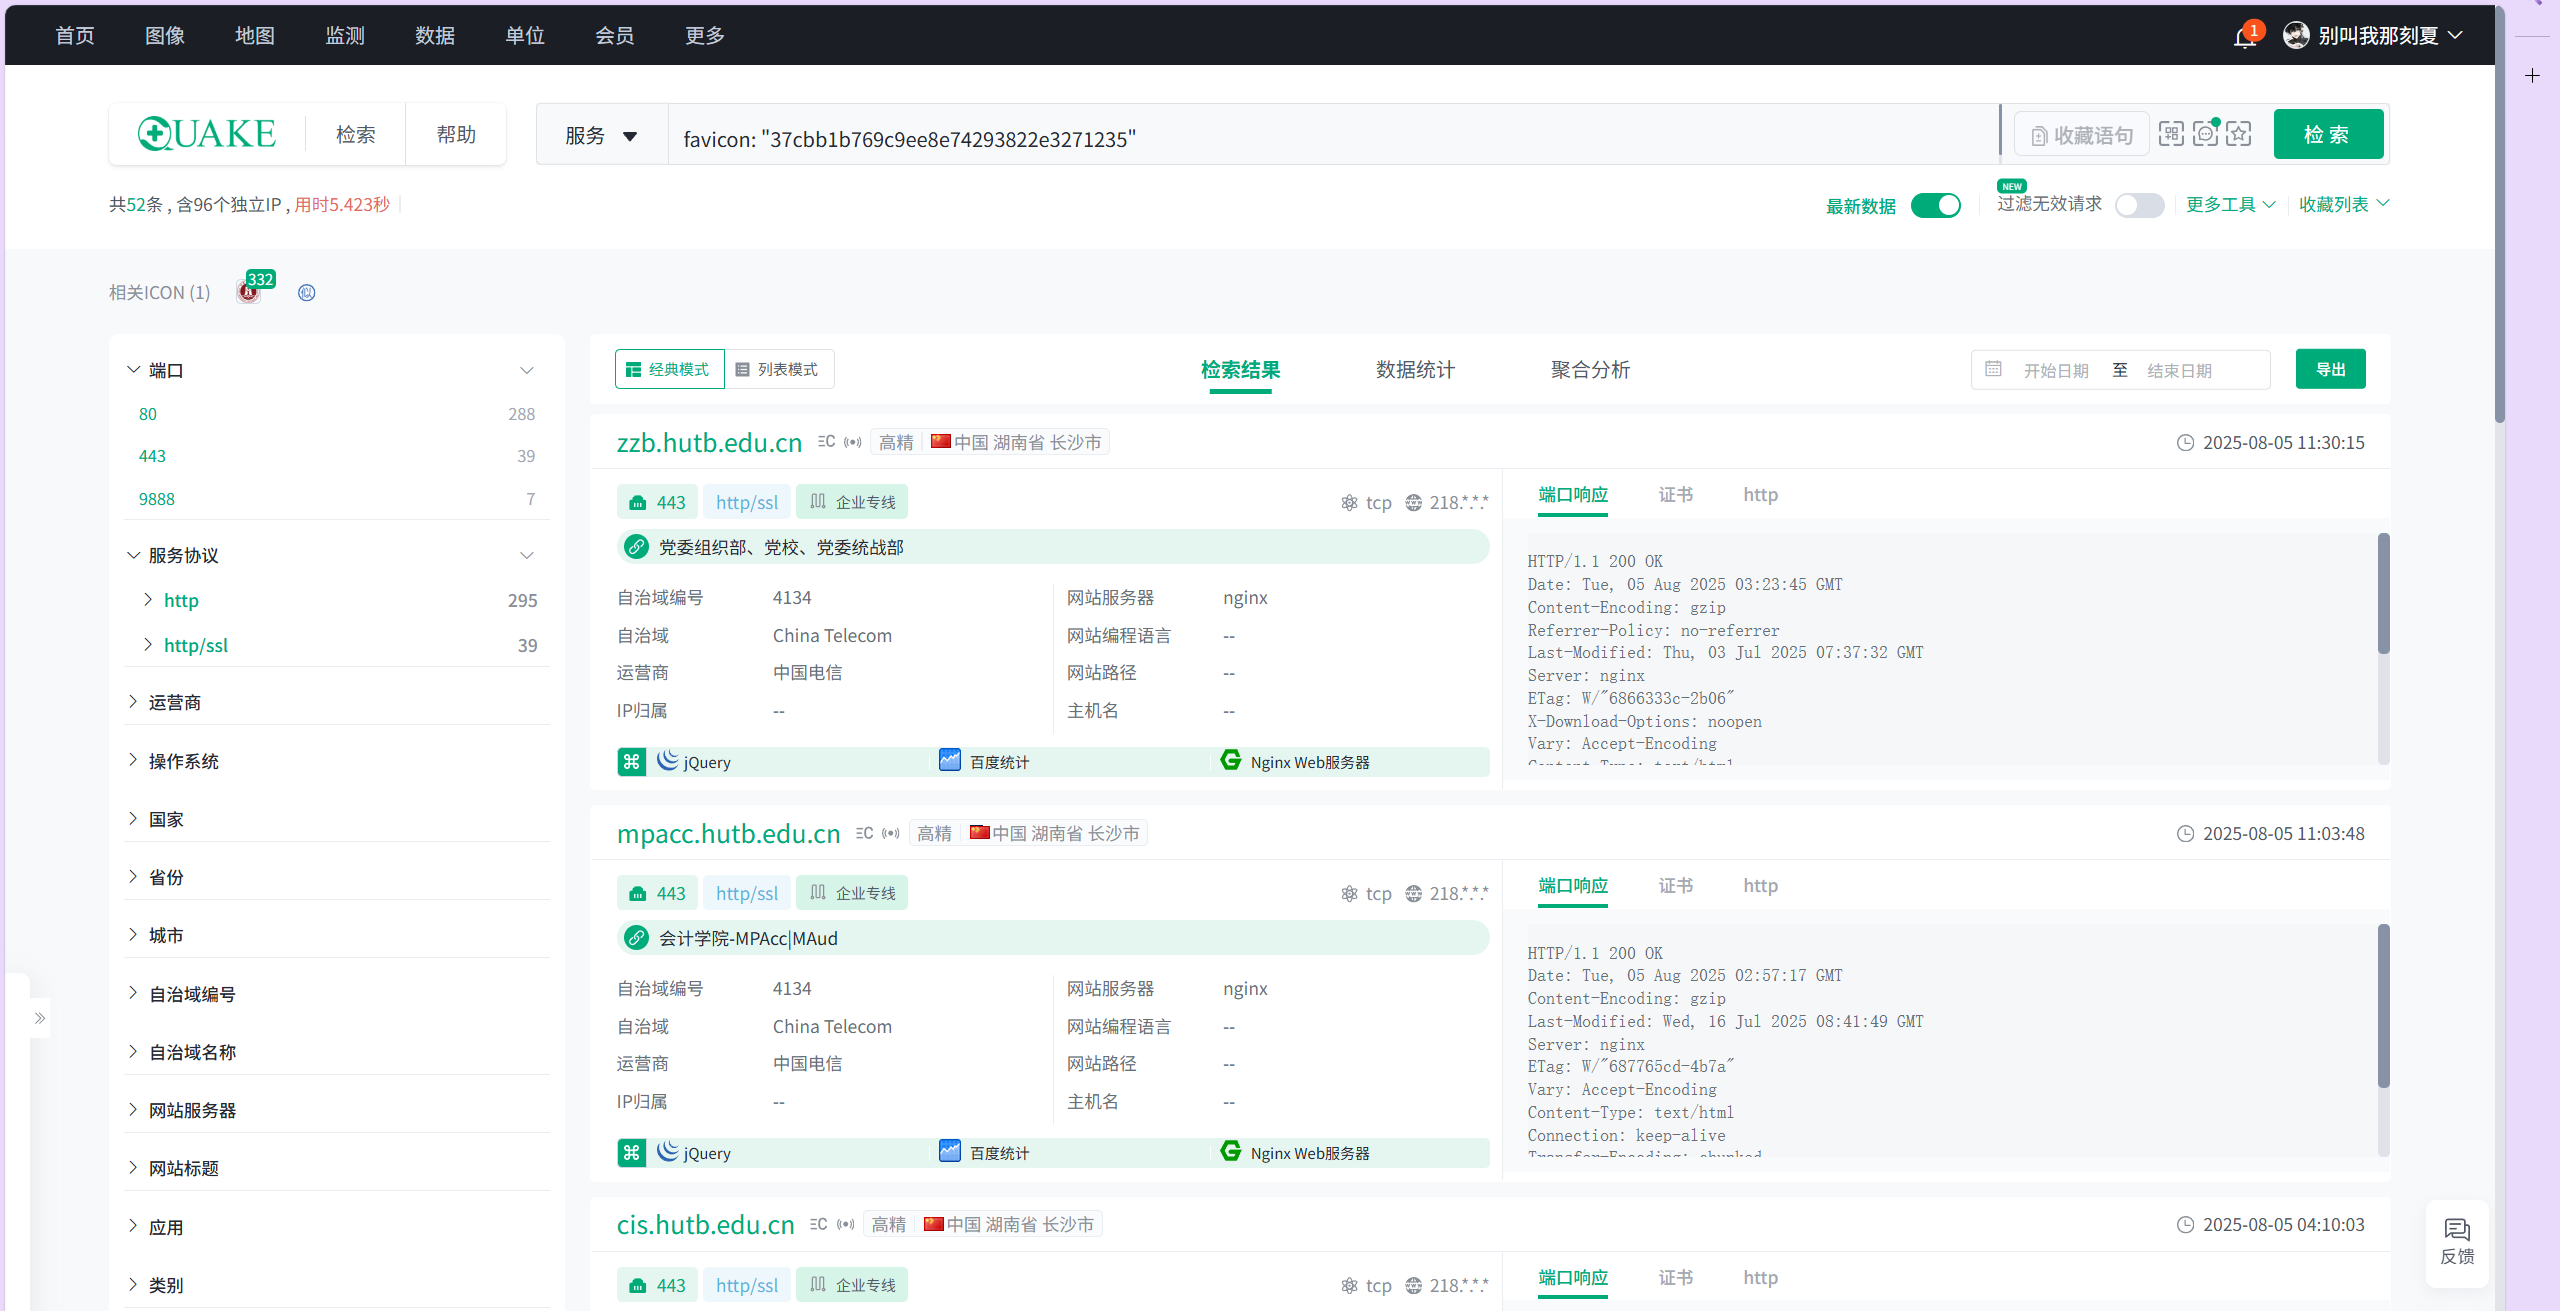Screen dimensions: 2560x1311
Task: Click the first result response scrollbar
Action: click(x=2383, y=594)
